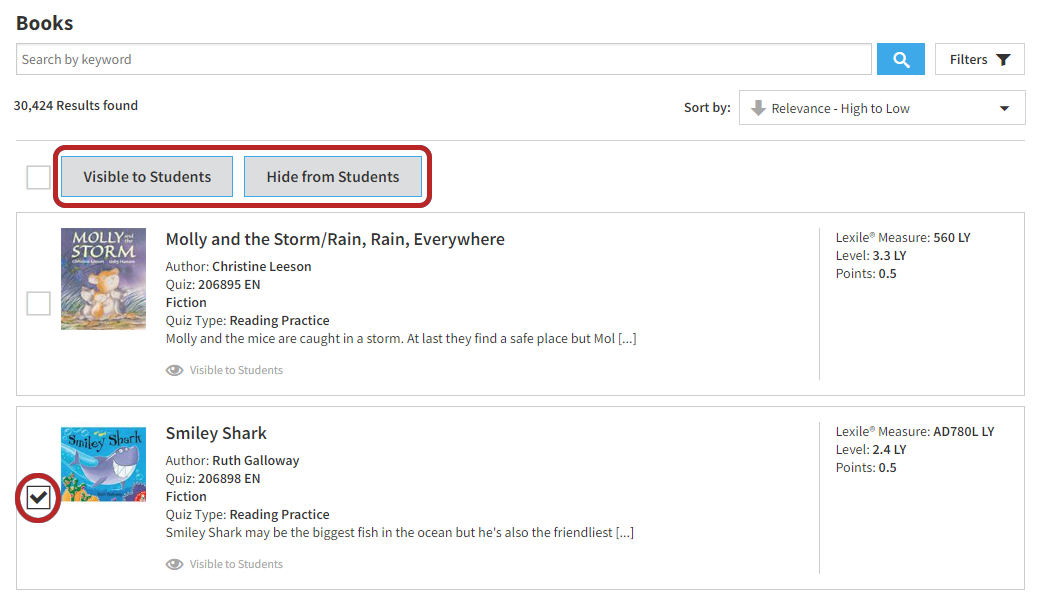
Task: Open the Smiley Shark title
Action: click(216, 433)
